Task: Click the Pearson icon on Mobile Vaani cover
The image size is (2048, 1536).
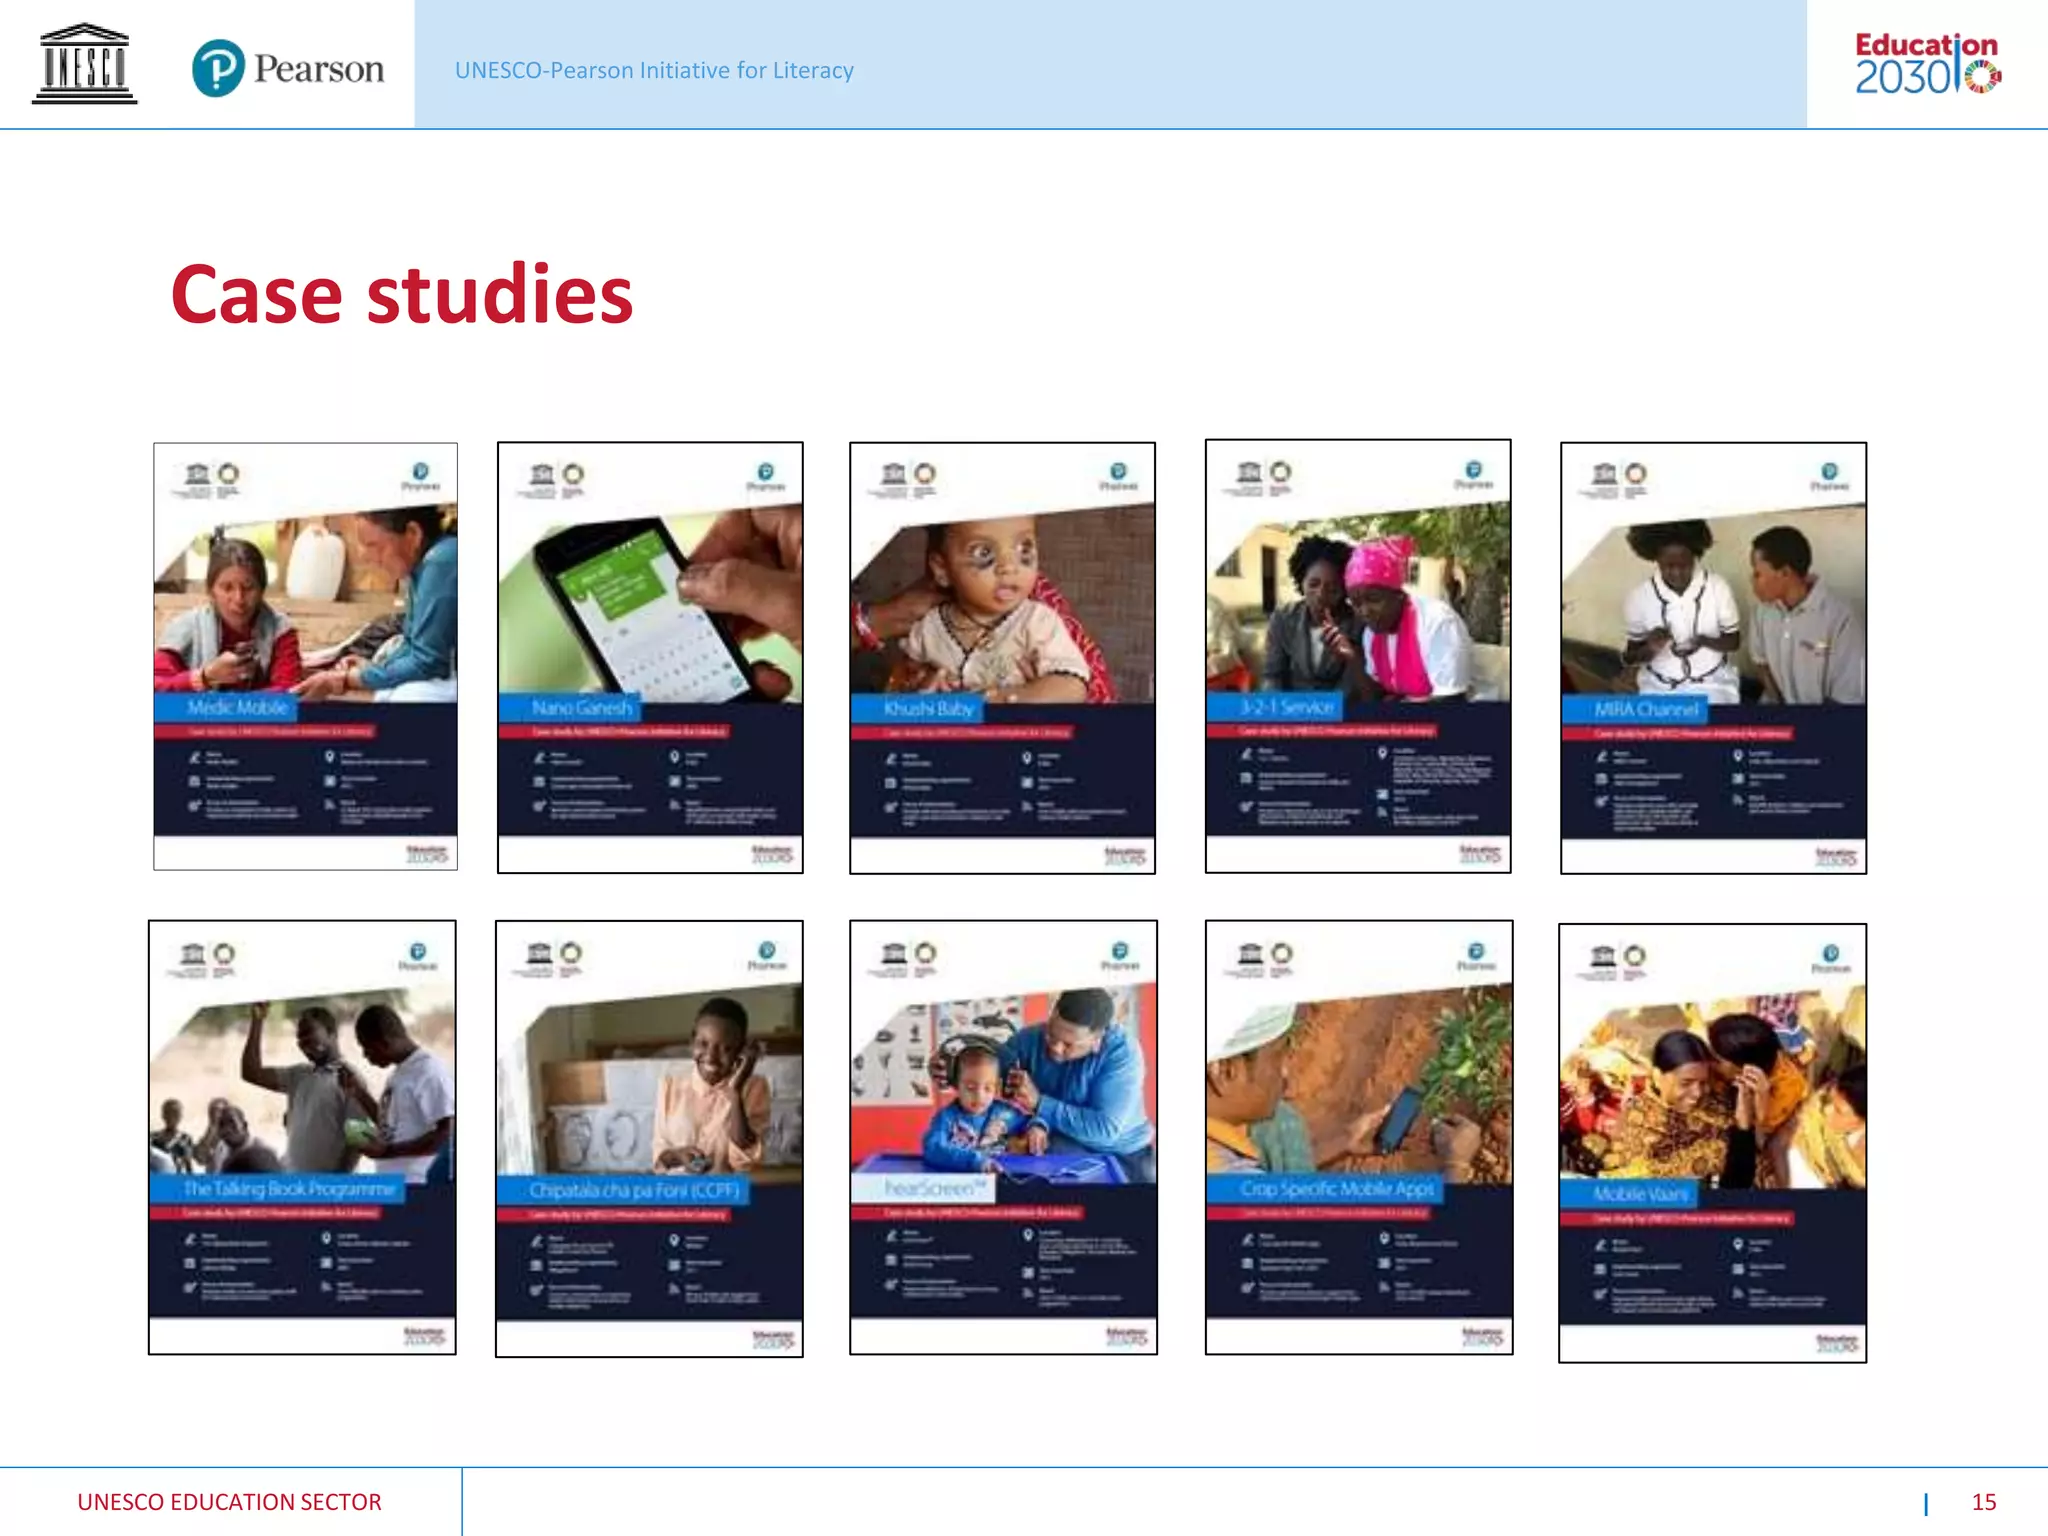Action: [1831, 957]
